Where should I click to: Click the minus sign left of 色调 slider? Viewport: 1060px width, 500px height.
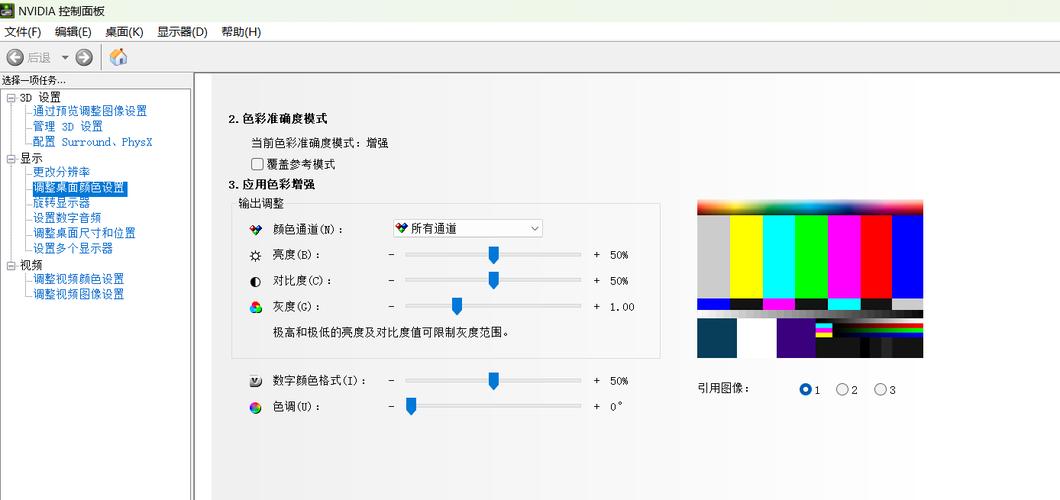(x=391, y=406)
